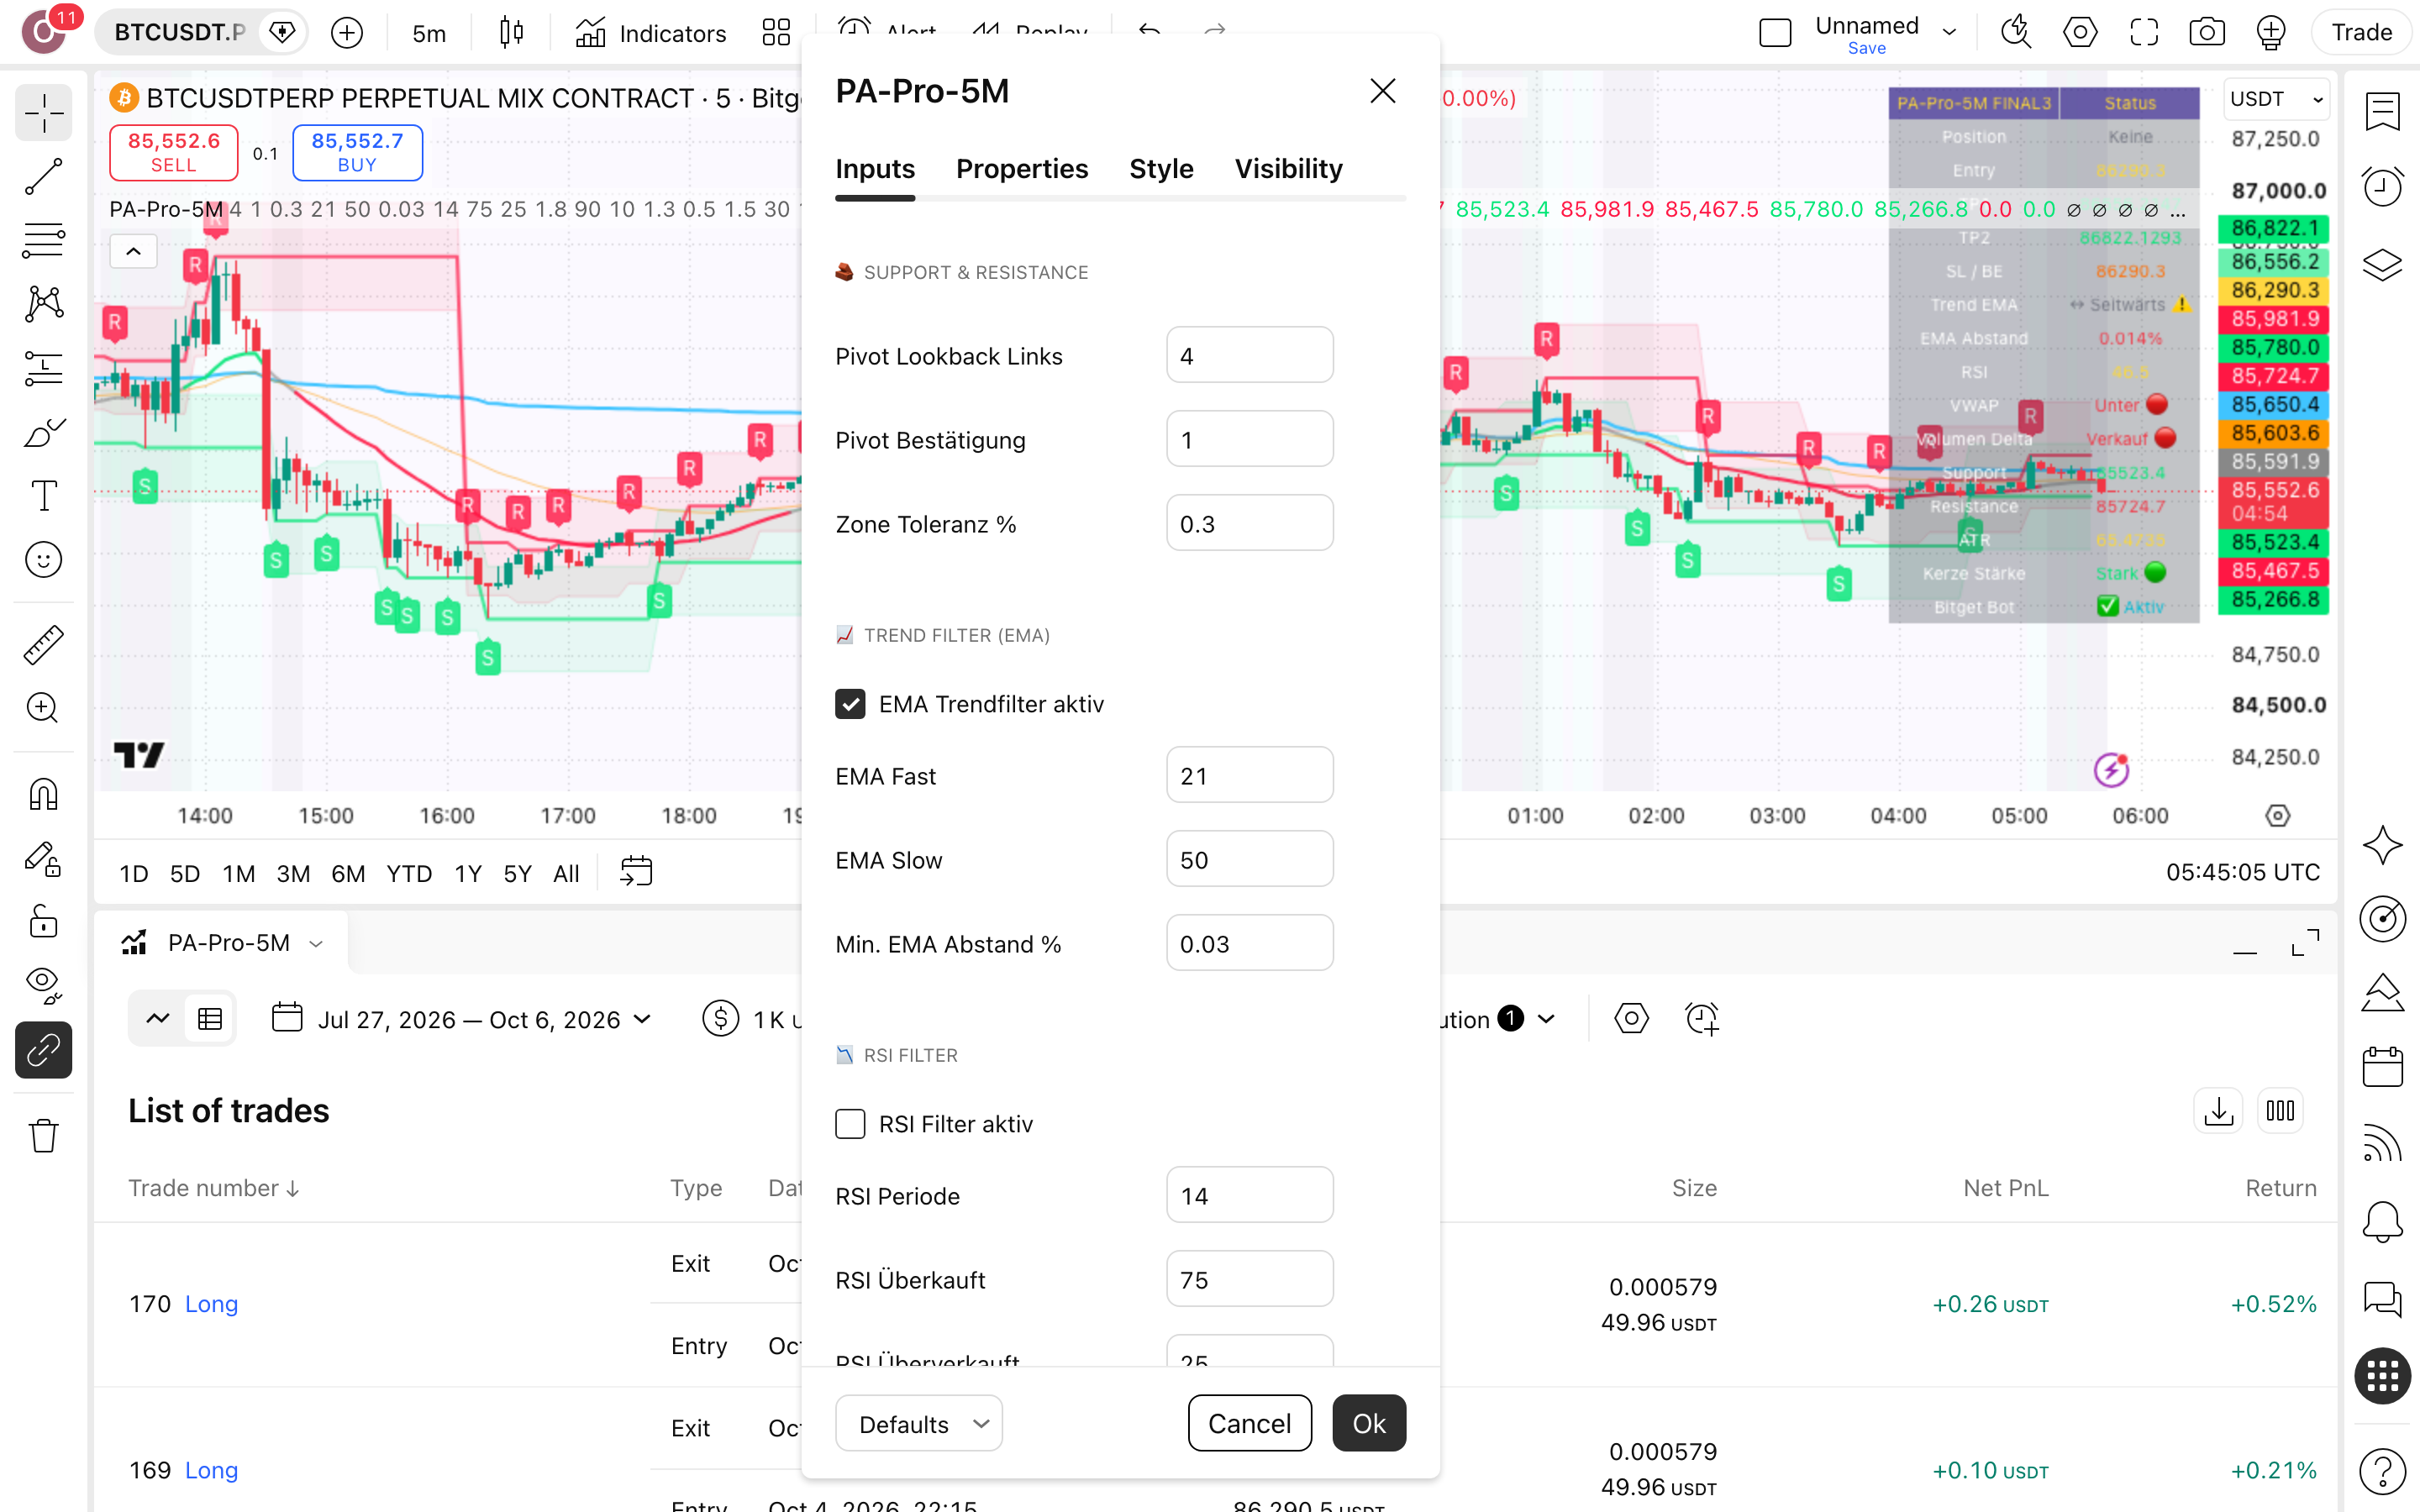Select the trend line drawing tool
The height and width of the screenshot is (1512, 2420).
pyautogui.click(x=43, y=176)
